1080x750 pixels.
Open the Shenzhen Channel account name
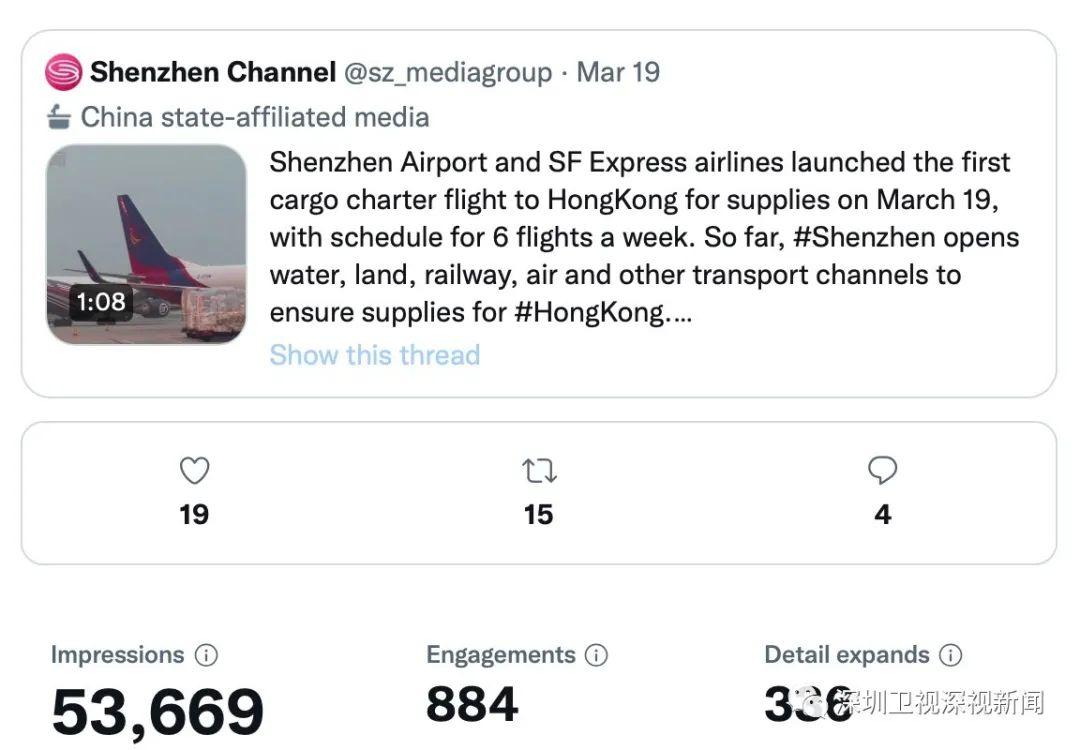[x=212, y=72]
